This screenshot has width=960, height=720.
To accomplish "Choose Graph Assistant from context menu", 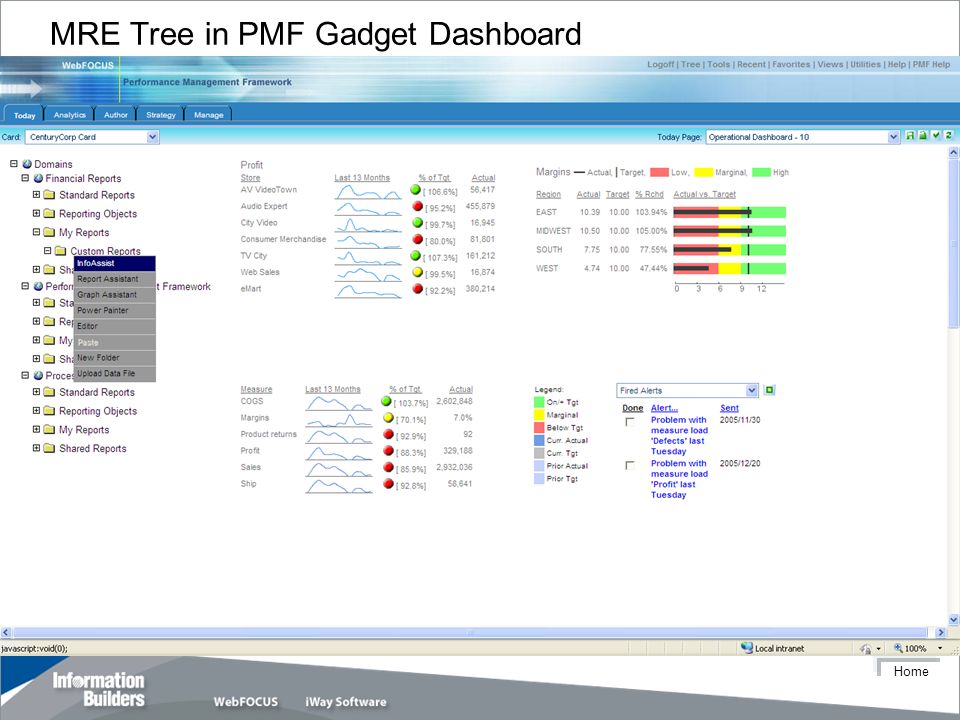I will click(x=114, y=295).
